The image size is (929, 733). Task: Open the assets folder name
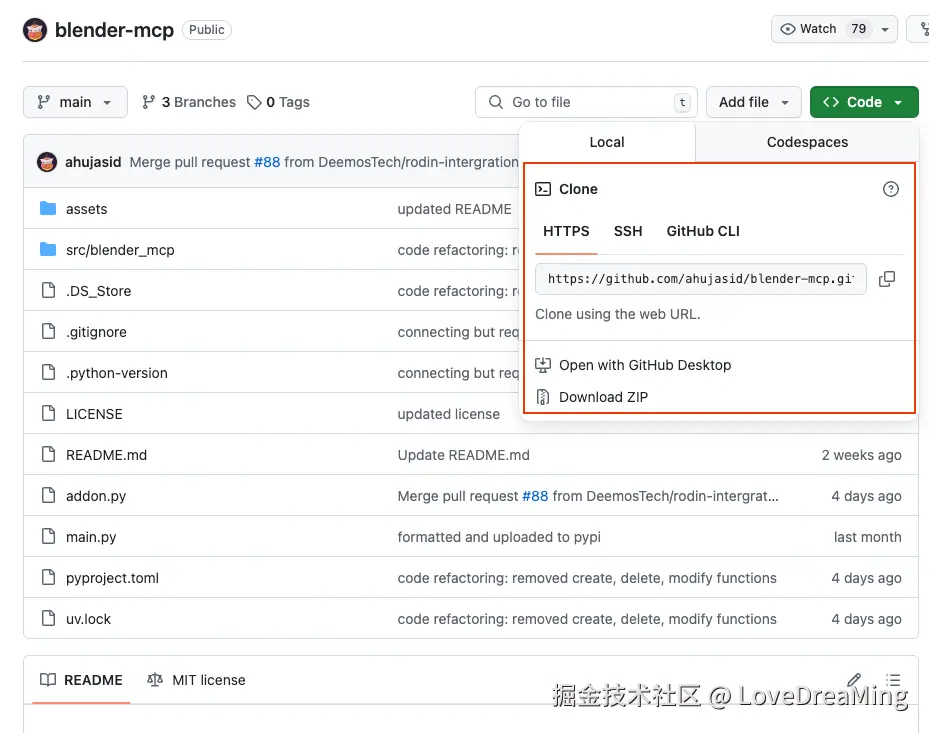87,209
